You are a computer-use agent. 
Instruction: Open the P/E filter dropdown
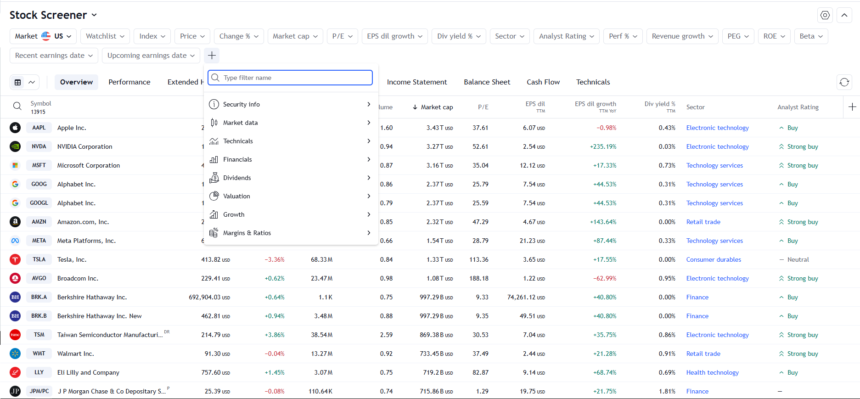click(343, 36)
